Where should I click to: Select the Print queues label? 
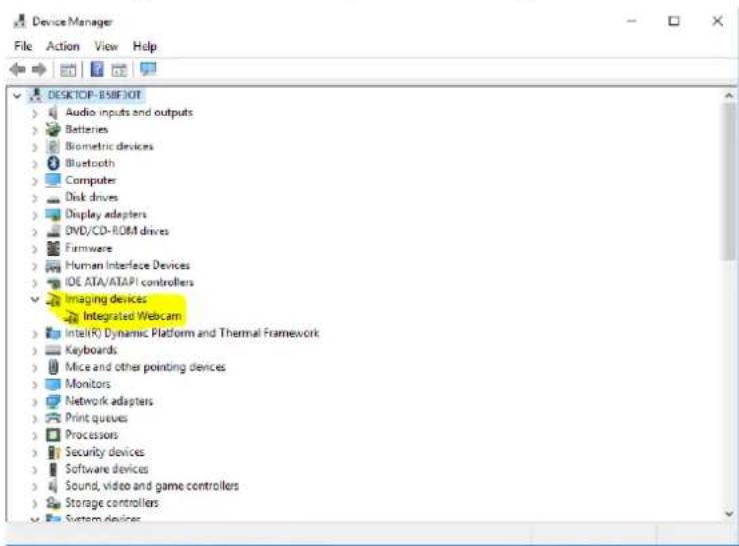point(96,418)
